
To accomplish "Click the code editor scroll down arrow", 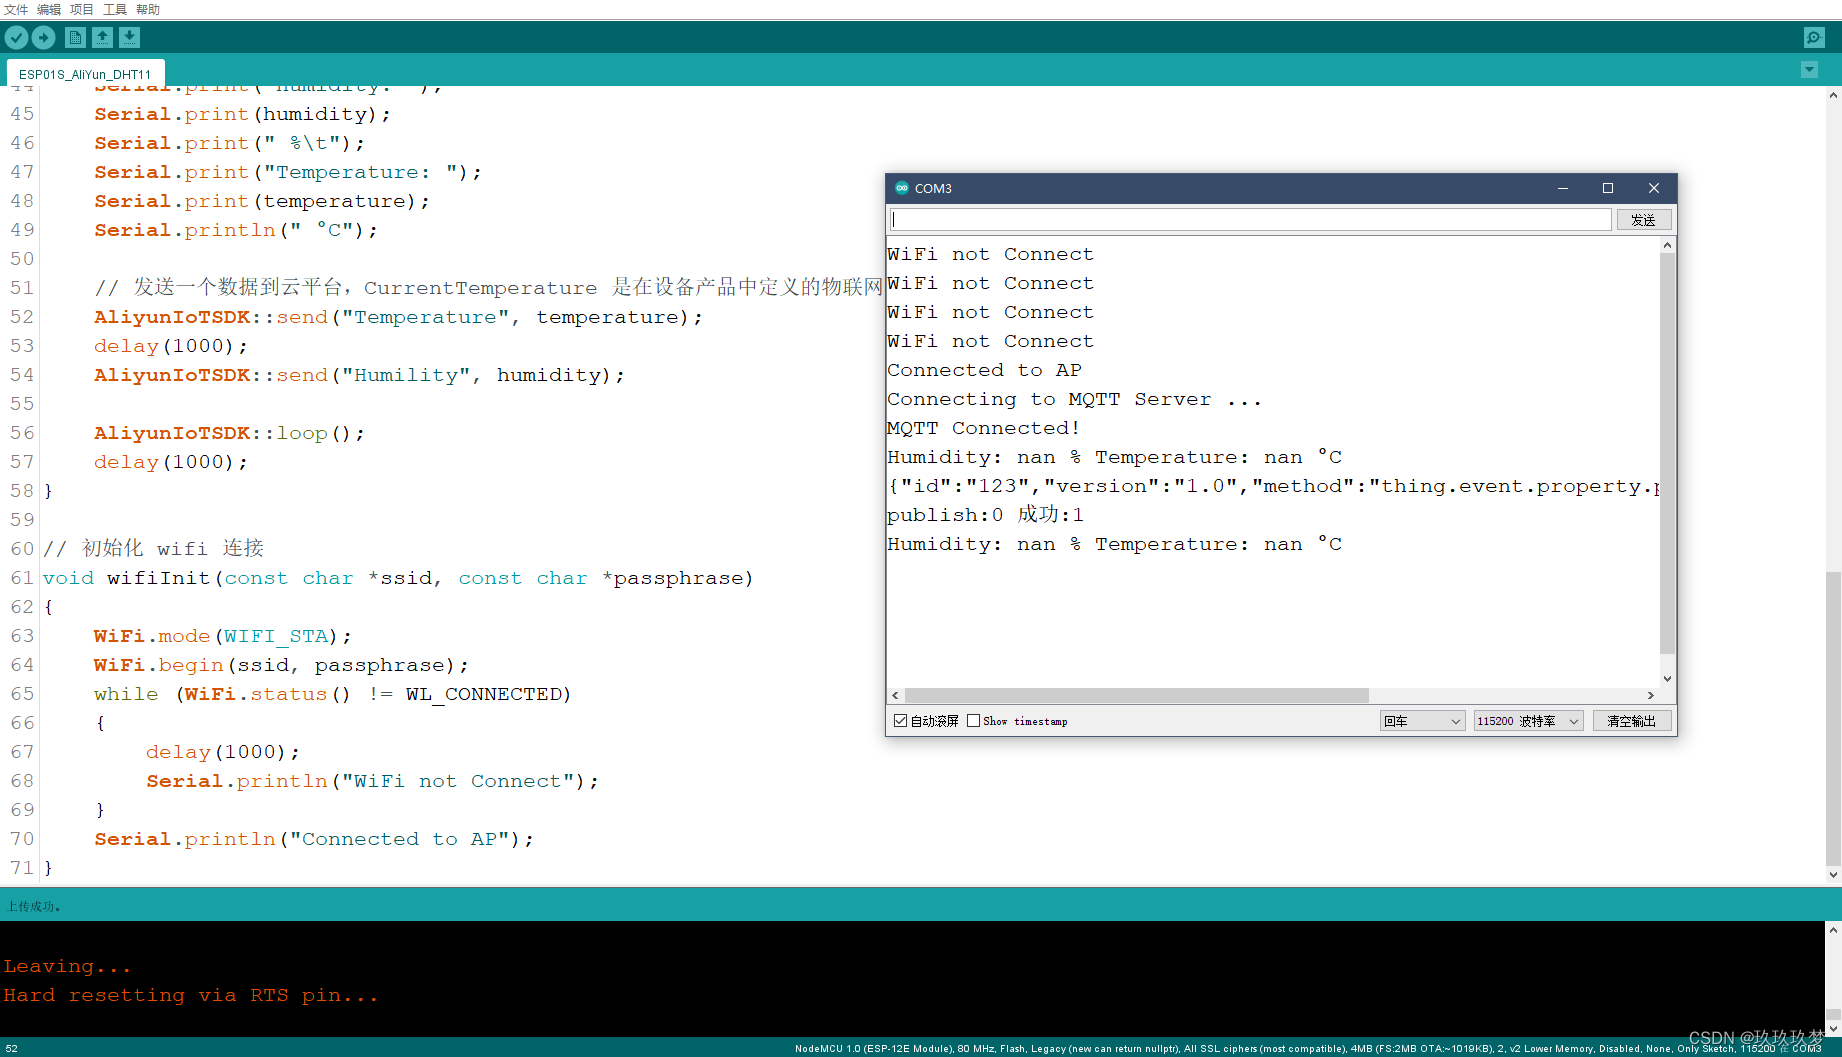I will coord(1833,875).
